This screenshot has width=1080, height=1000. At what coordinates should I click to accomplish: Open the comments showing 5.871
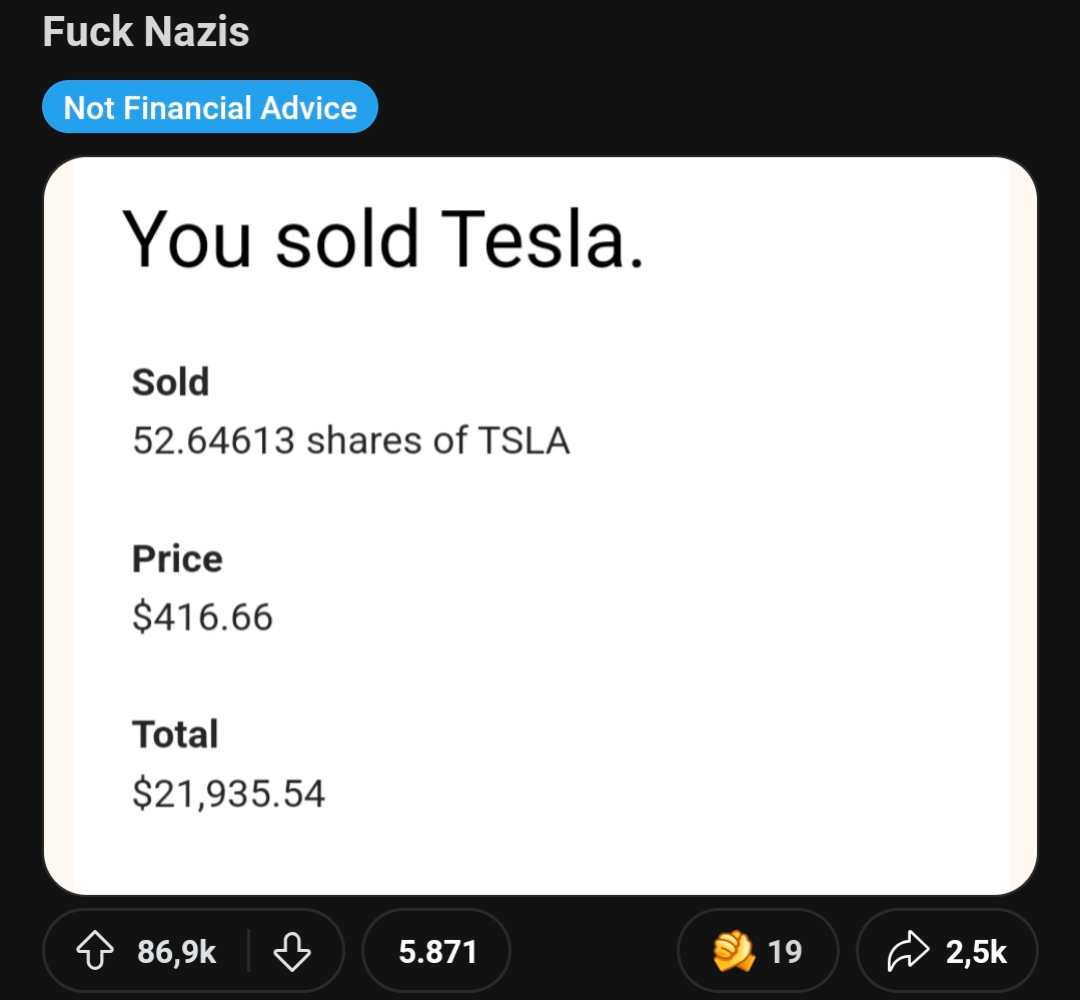[437, 951]
